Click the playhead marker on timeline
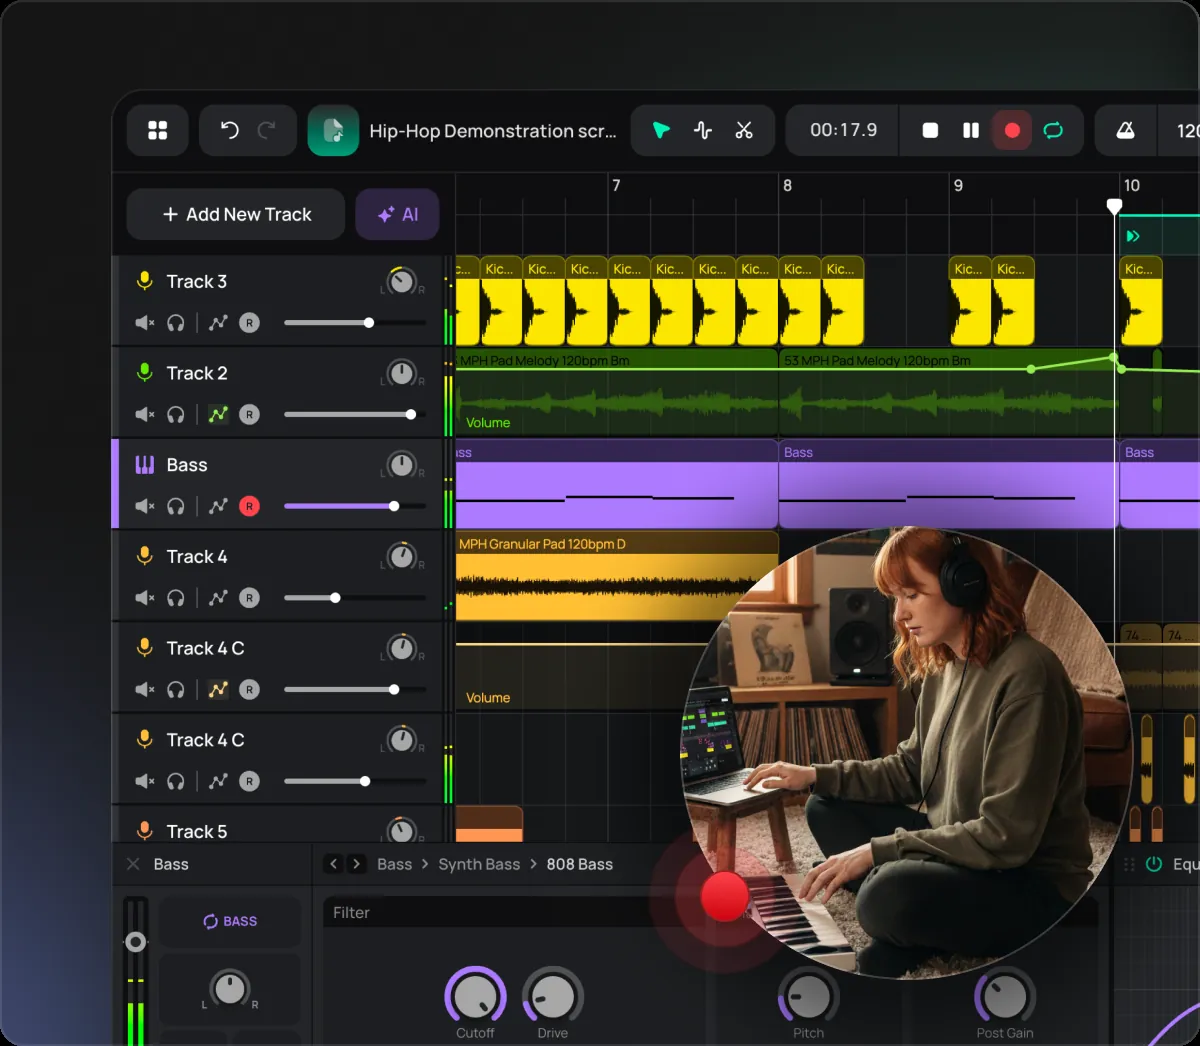The height and width of the screenshot is (1046, 1200). click(1114, 206)
